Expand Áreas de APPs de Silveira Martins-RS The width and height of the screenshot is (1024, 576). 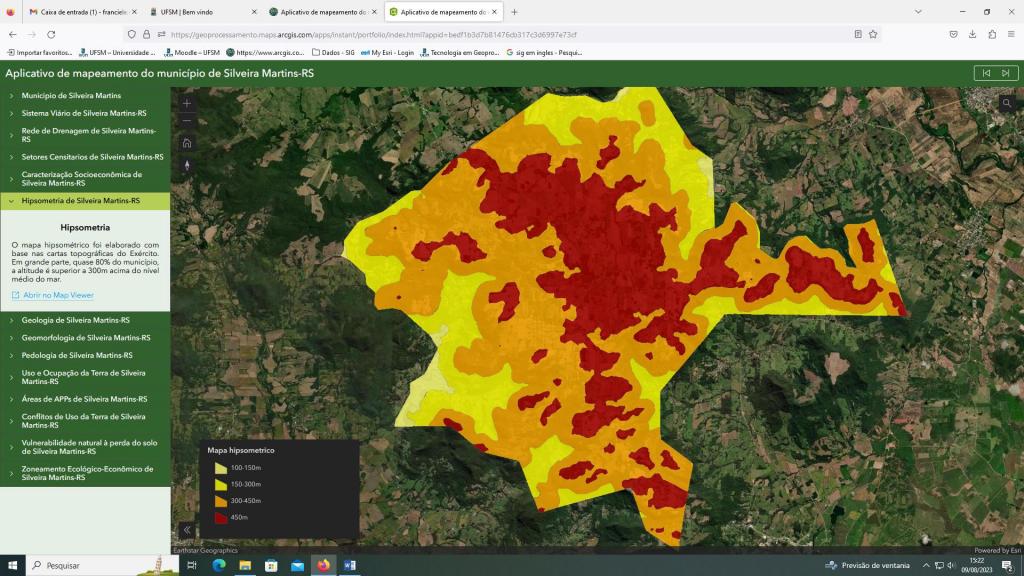84,399
